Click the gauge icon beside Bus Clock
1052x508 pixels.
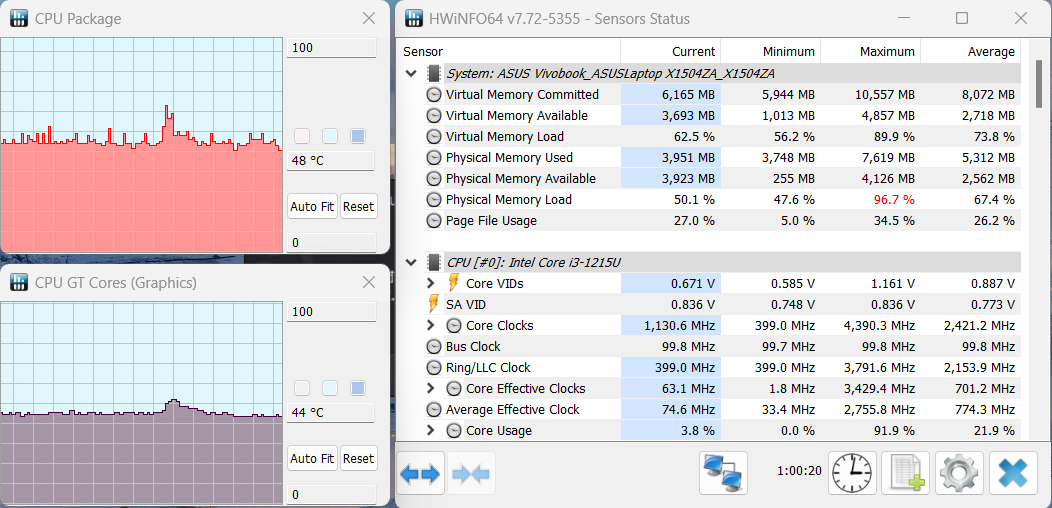(434, 346)
